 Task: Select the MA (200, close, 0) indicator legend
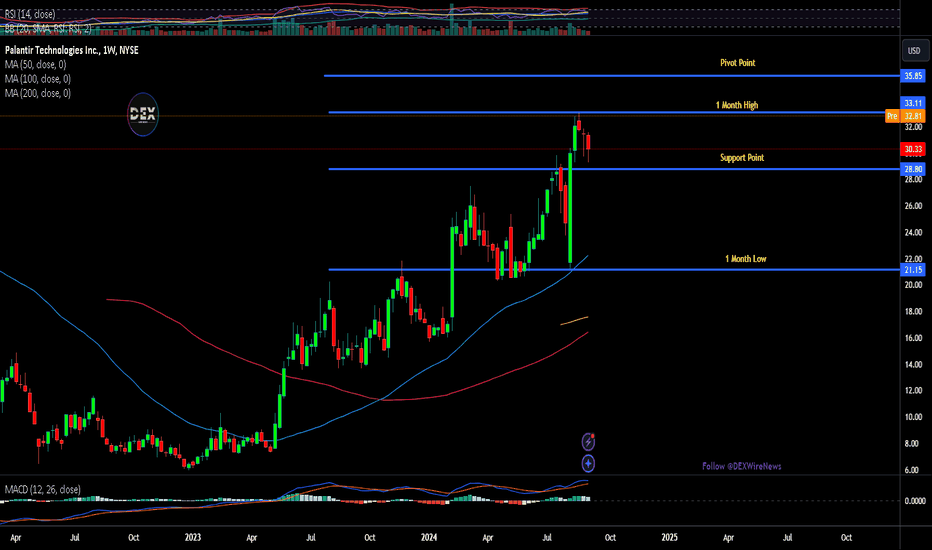point(37,93)
